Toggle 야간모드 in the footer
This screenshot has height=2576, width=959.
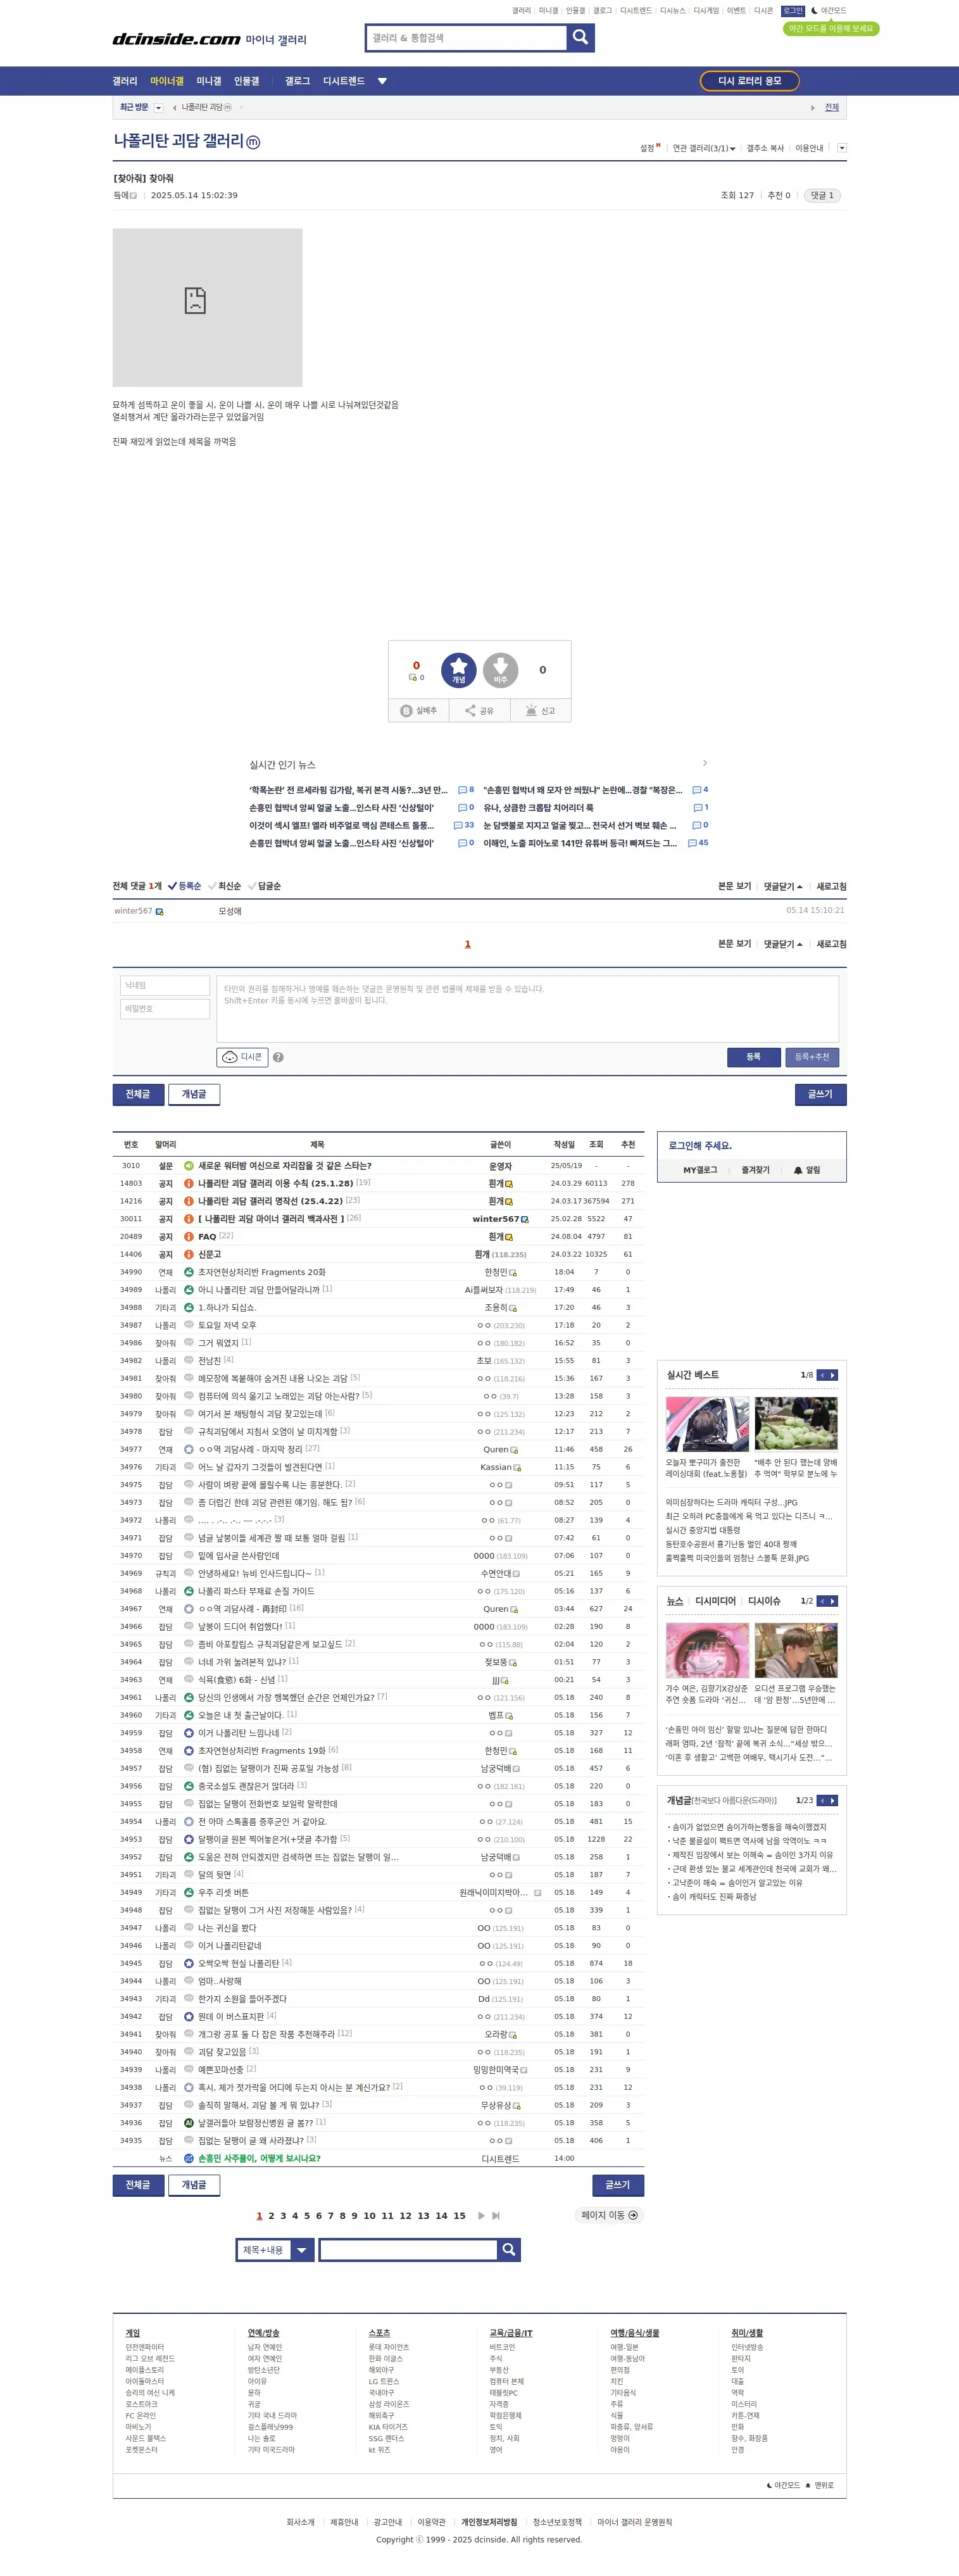[783, 2485]
